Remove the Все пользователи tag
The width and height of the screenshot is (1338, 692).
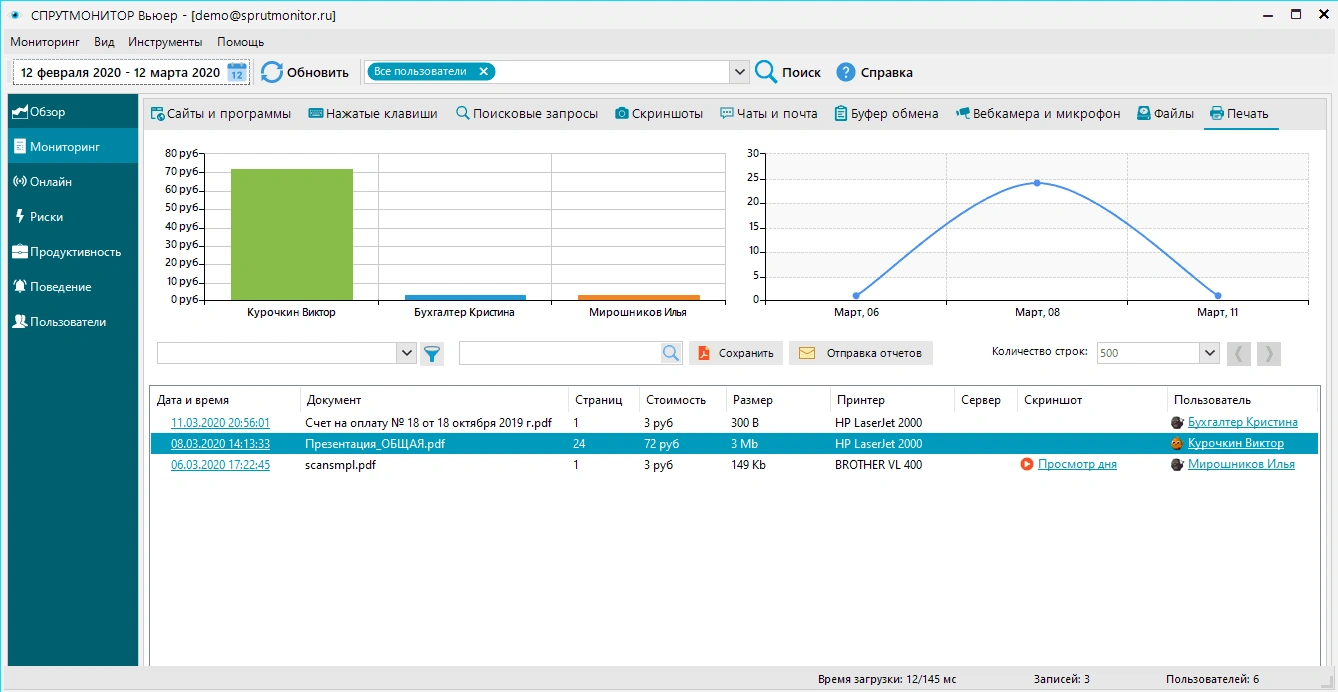(483, 71)
